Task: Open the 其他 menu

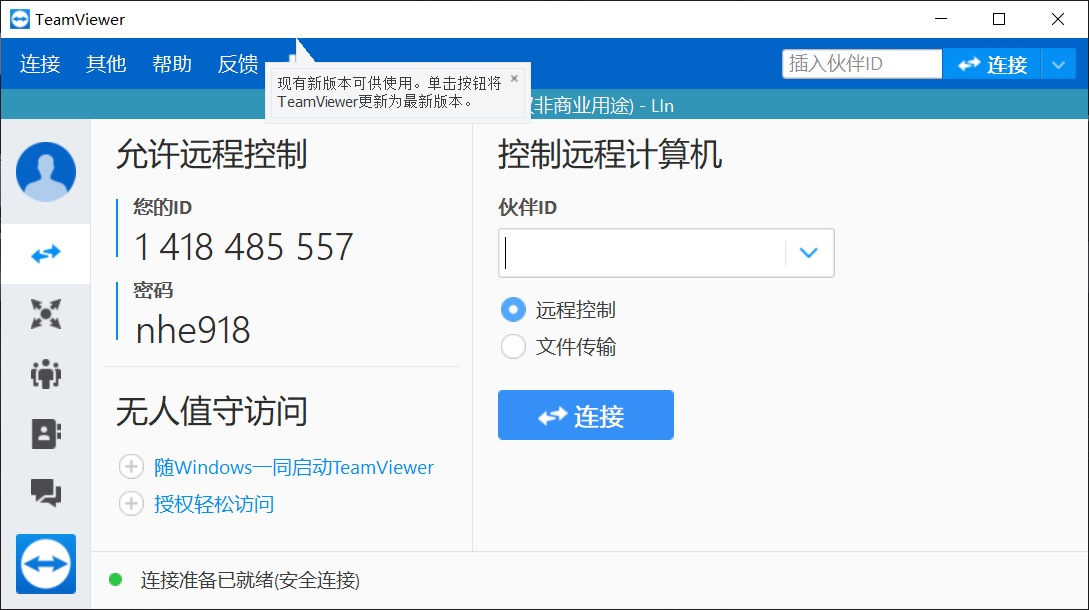Action: (x=106, y=64)
